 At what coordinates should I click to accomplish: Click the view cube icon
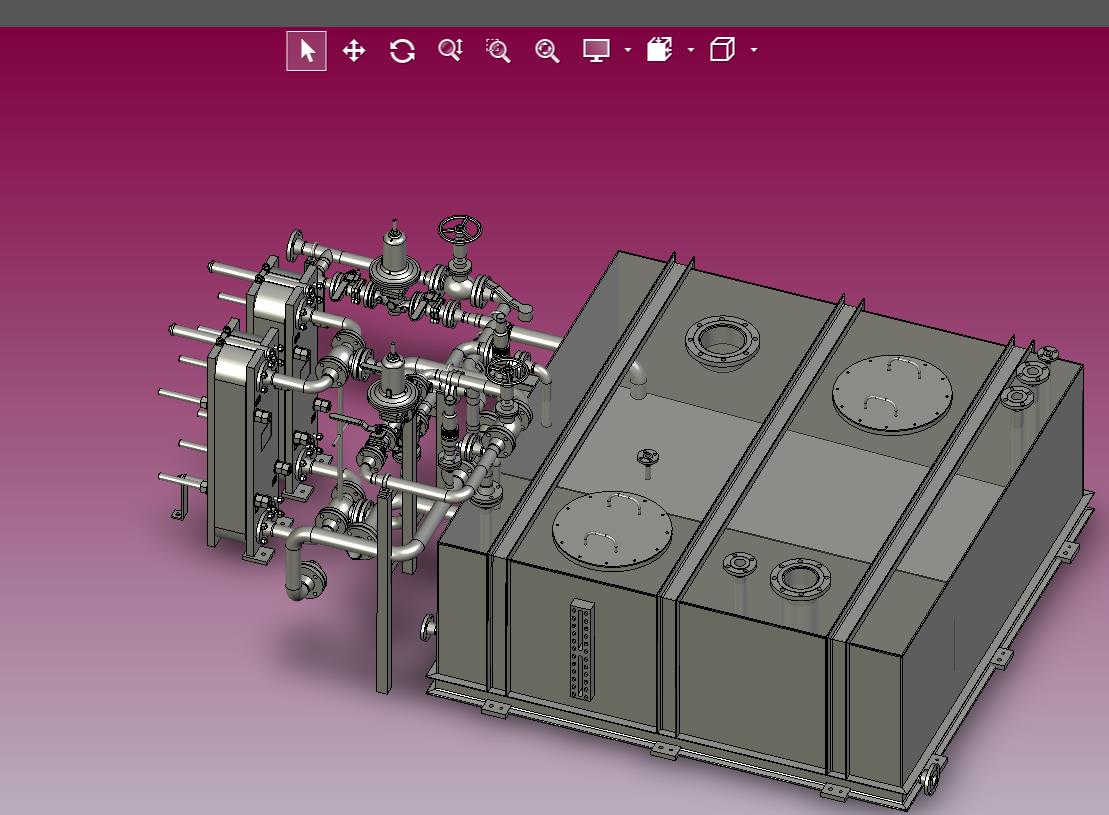[x=722, y=50]
